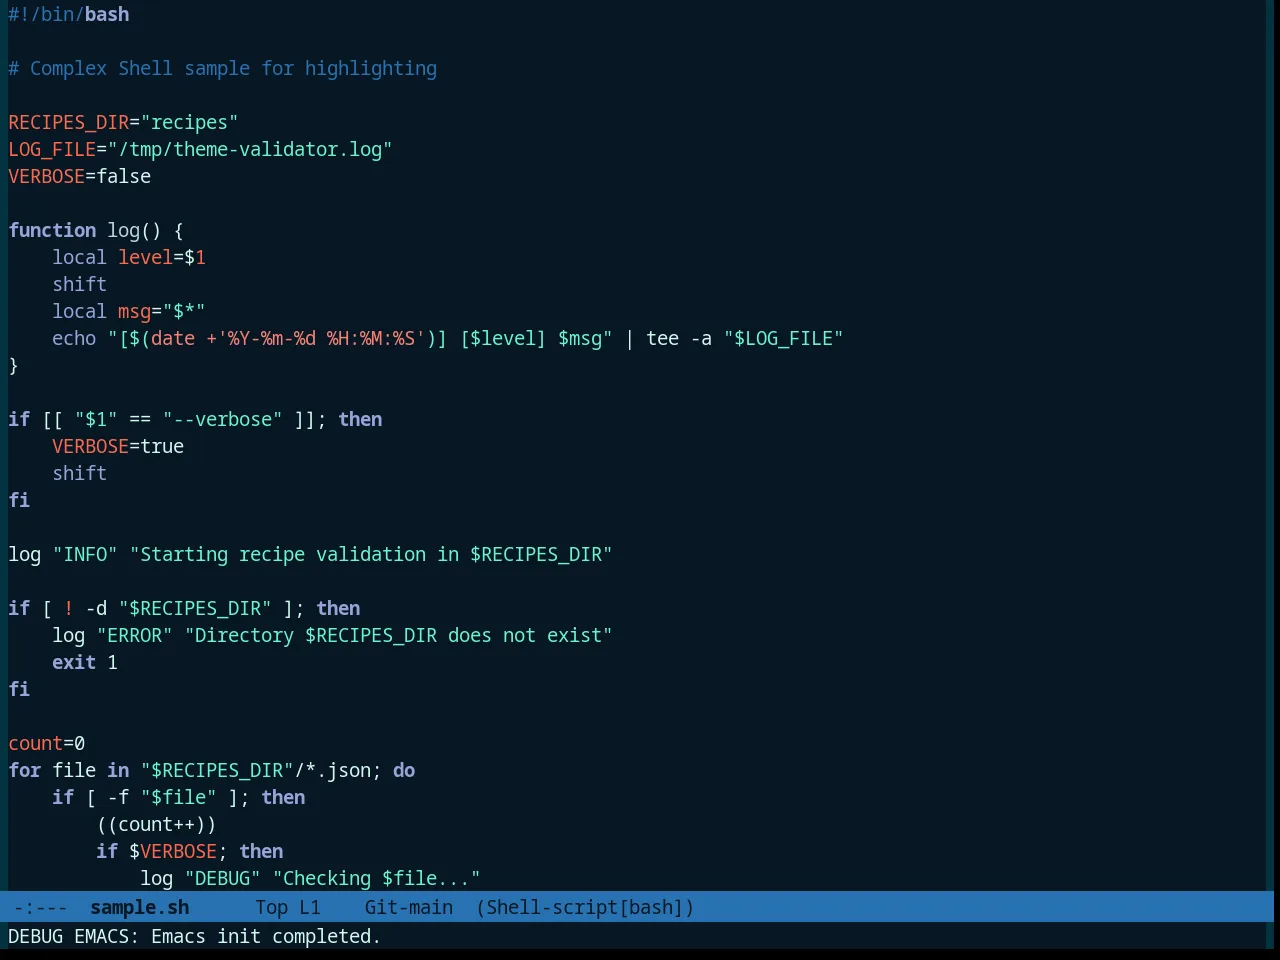Click 'tee -a' in the echo line
The image size is (1280, 960).
[x=679, y=338]
